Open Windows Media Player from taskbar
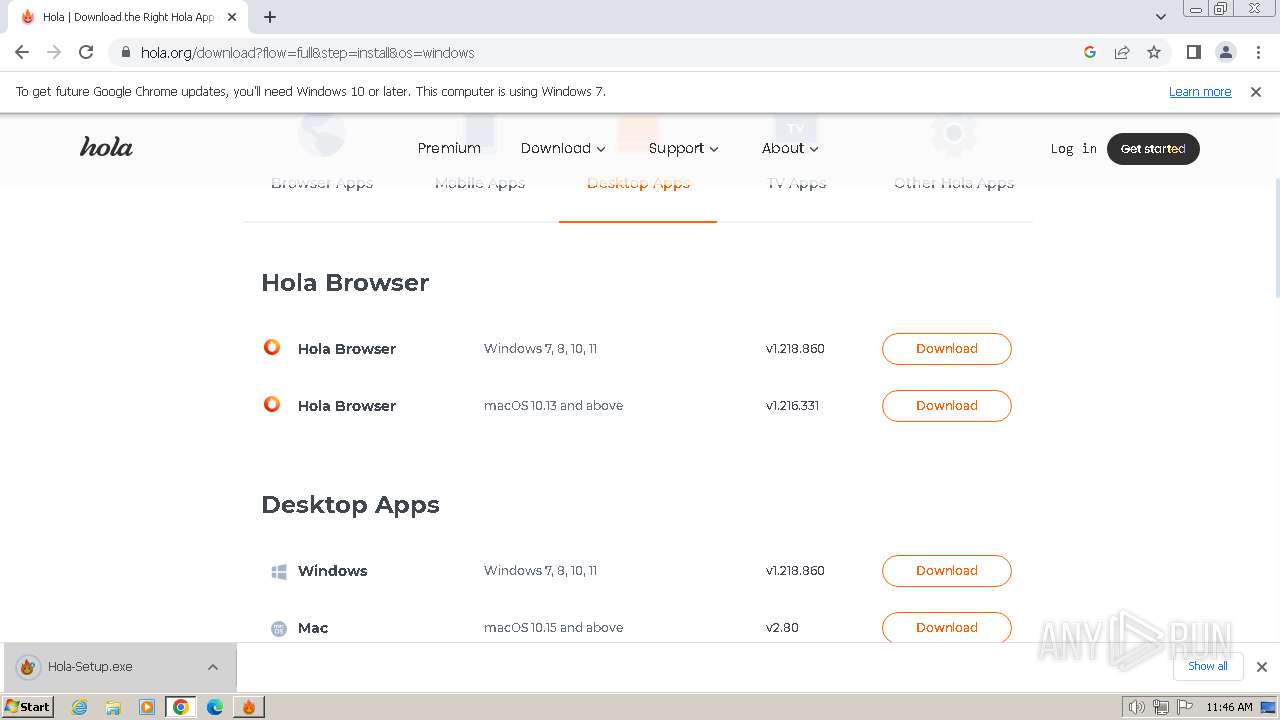Viewport: 1280px width, 720px height. pyautogui.click(x=147, y=707)
